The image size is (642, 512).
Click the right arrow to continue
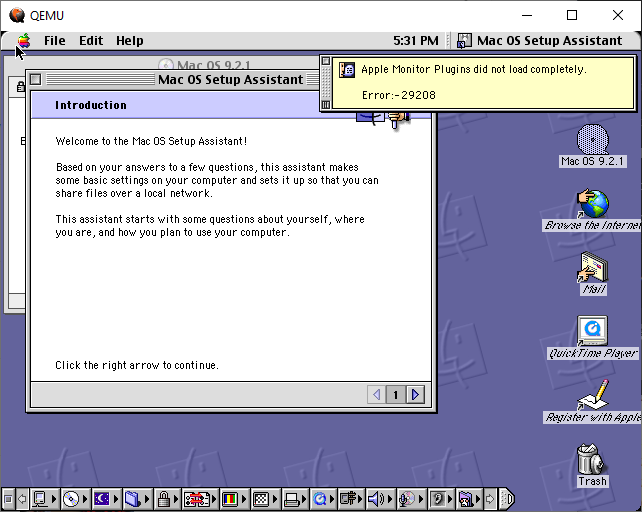tap(415, 395)
